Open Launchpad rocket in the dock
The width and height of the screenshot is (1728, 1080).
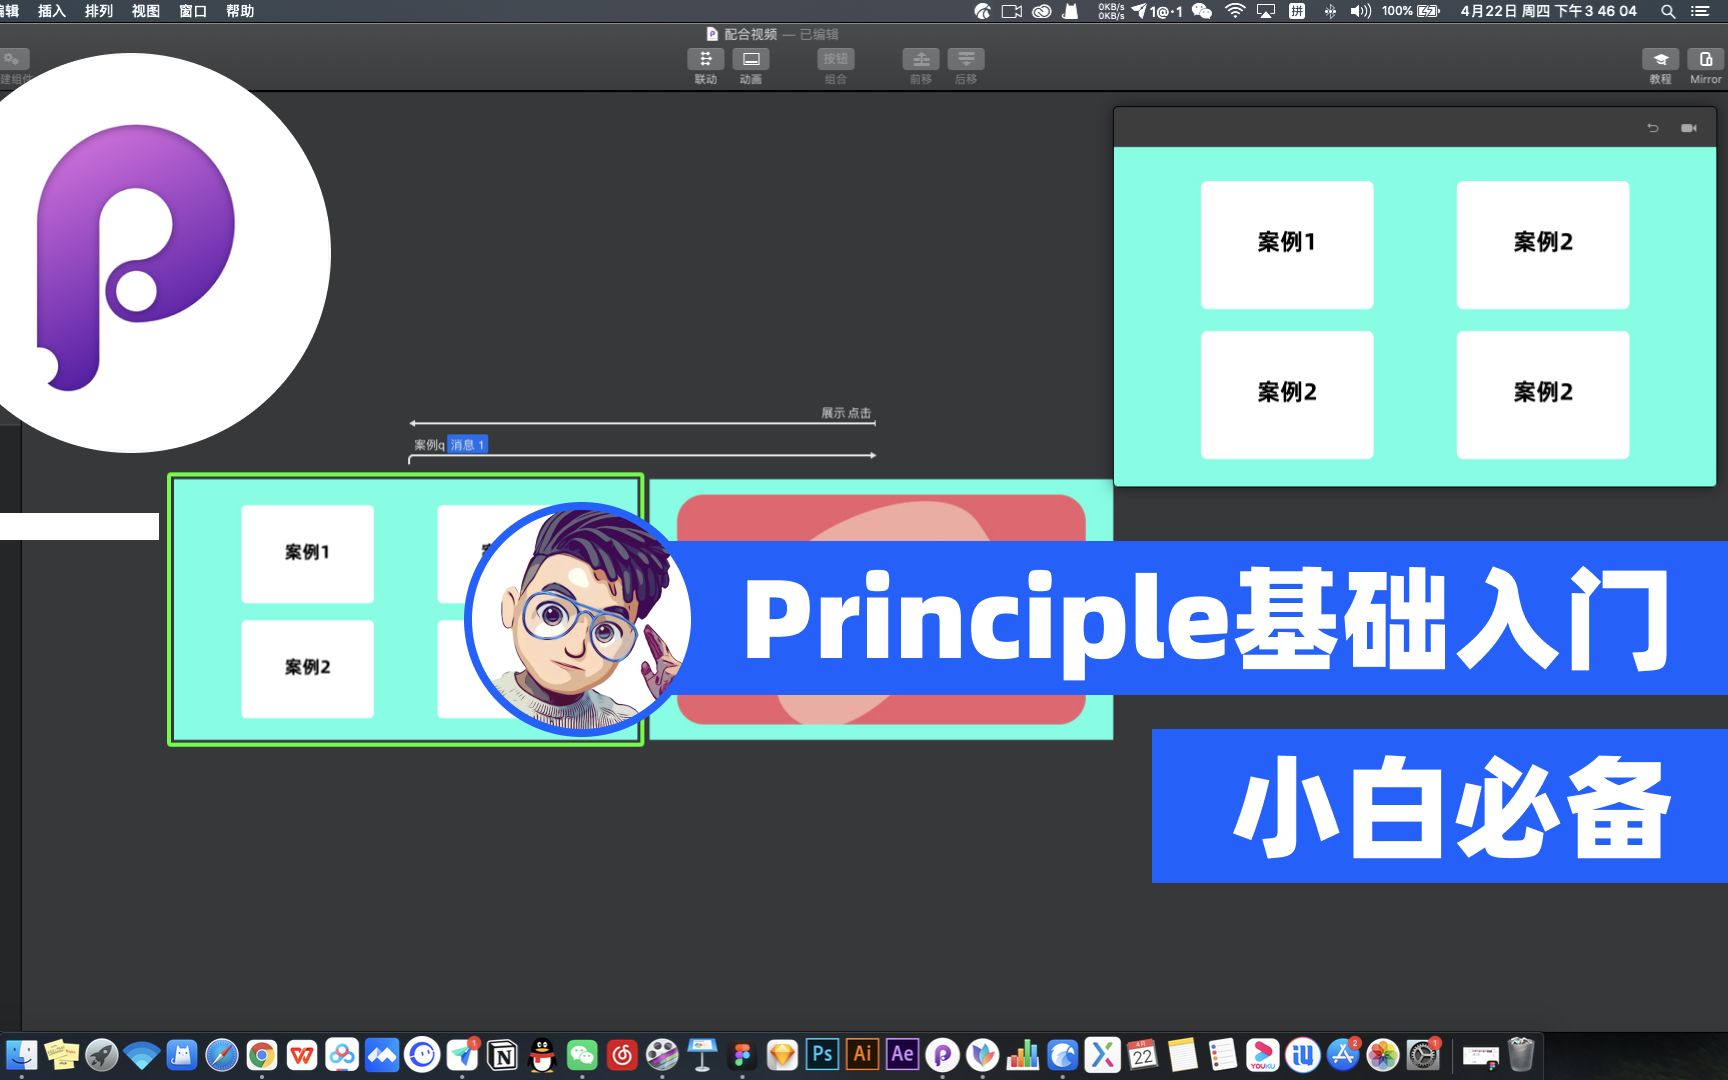coord(102,1055)
